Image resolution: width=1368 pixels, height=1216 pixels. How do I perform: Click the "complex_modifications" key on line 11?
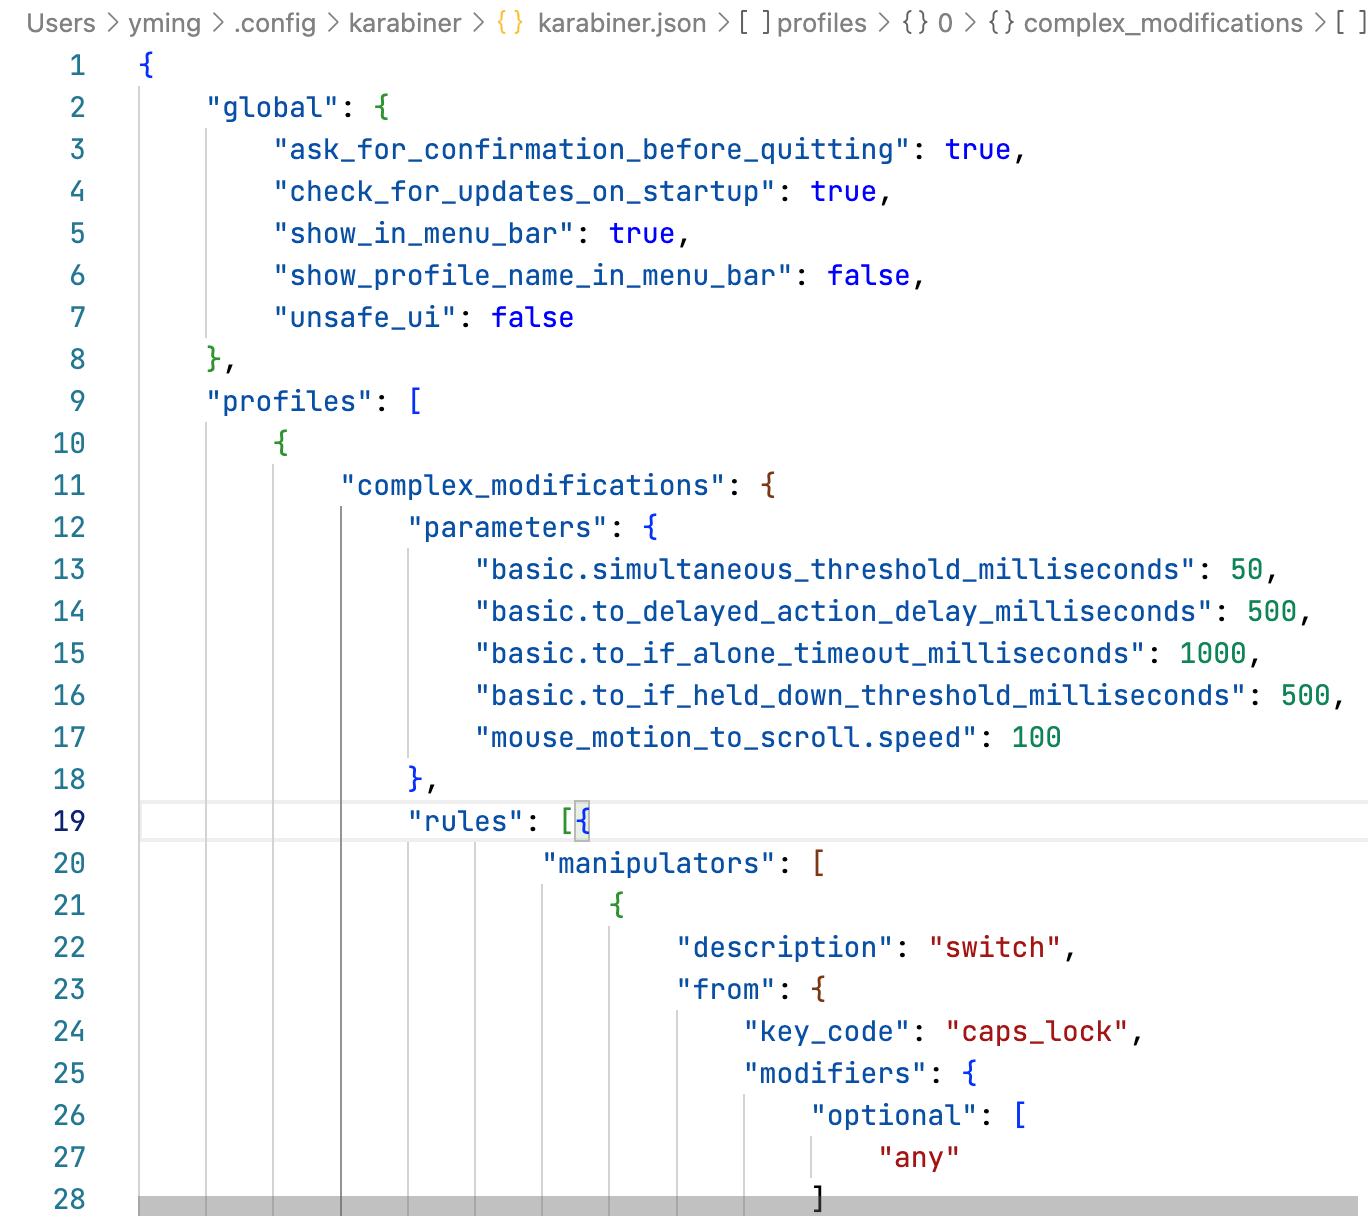click(x=533, y=485)
